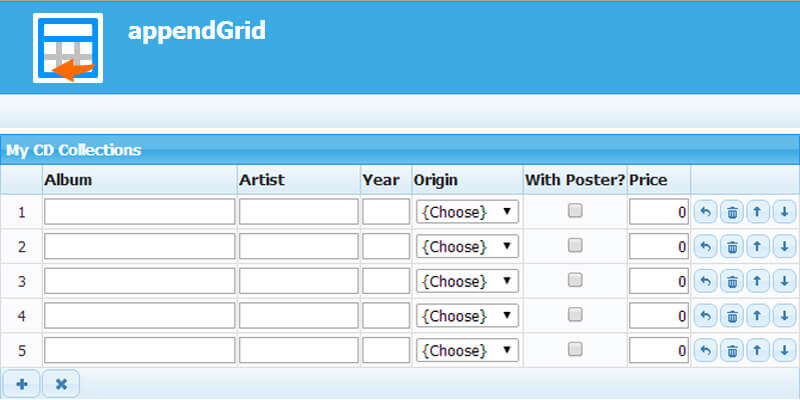
Task: Click the Album input field in row 1
Action: (140, 212)
